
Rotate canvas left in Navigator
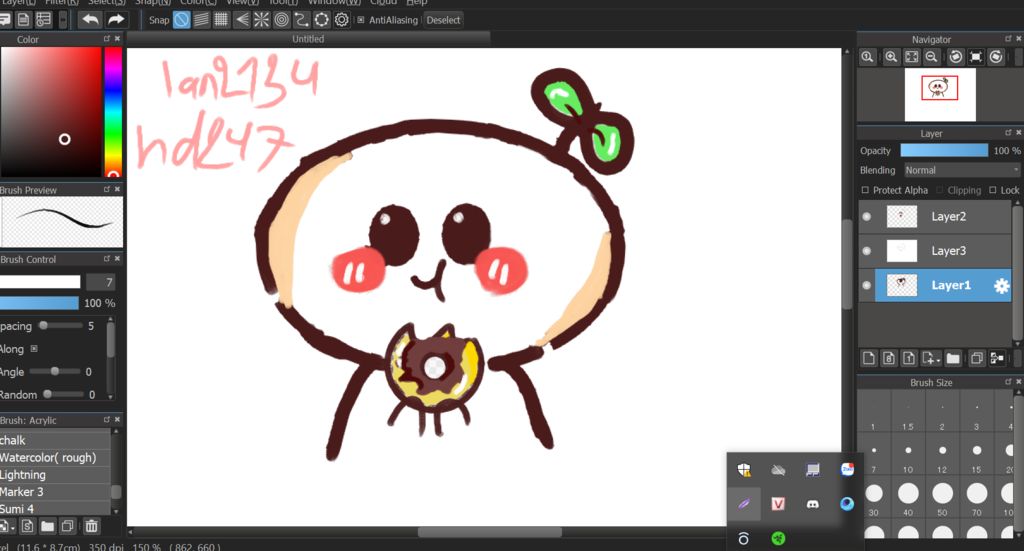pos(955,57)
